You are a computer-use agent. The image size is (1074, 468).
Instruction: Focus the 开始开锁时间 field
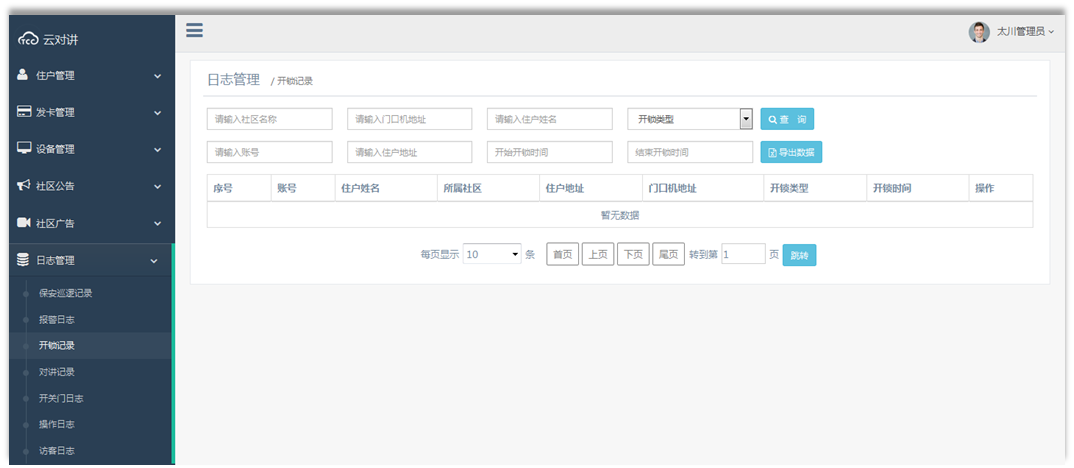549,152
